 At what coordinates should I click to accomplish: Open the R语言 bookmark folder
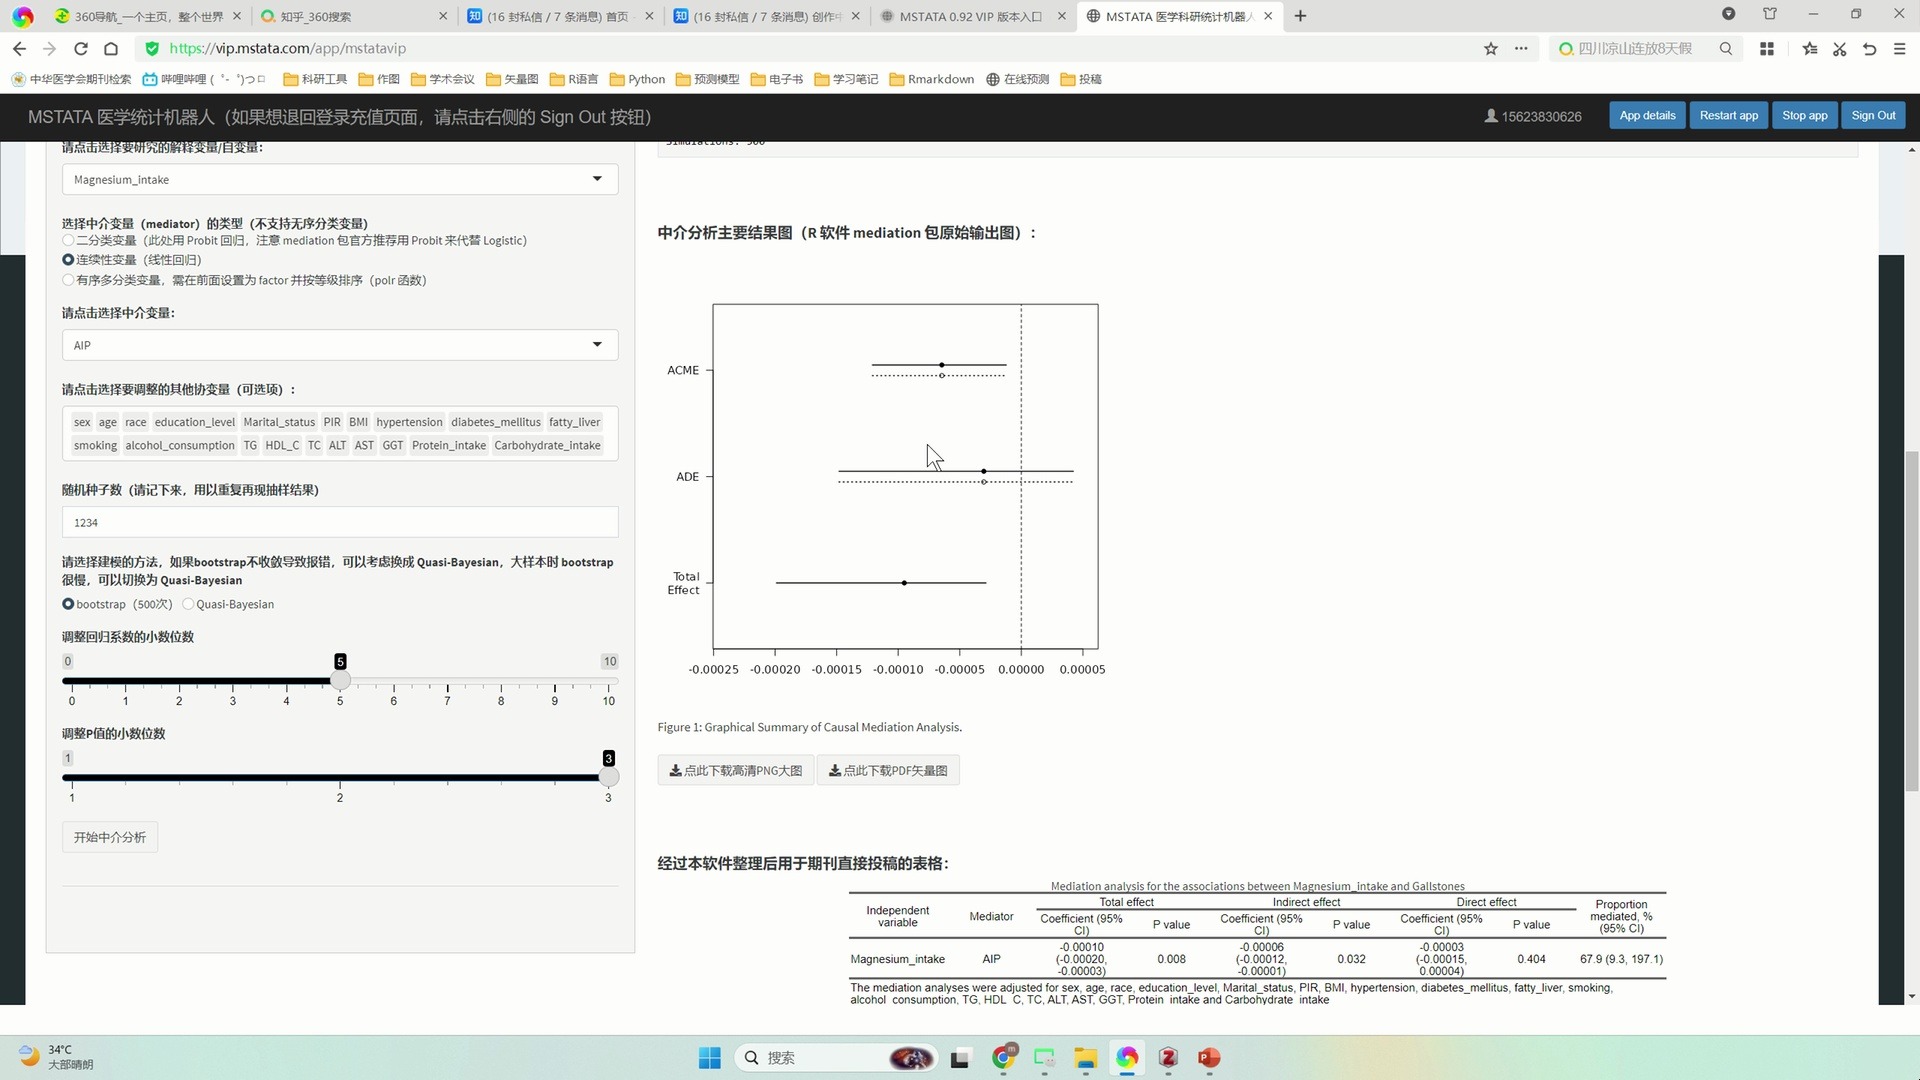pyautogui.click(x=573, y=79)
